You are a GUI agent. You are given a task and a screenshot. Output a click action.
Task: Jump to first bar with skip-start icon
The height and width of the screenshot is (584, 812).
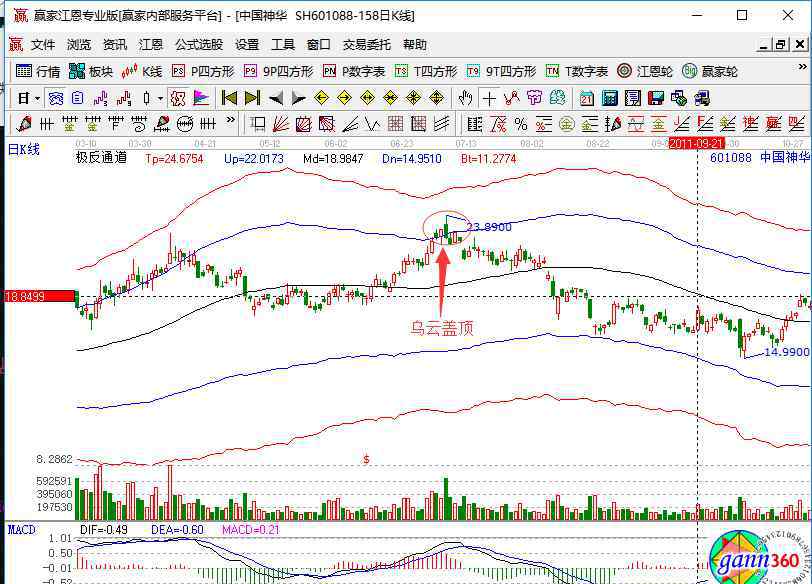(x=229, y=98)
